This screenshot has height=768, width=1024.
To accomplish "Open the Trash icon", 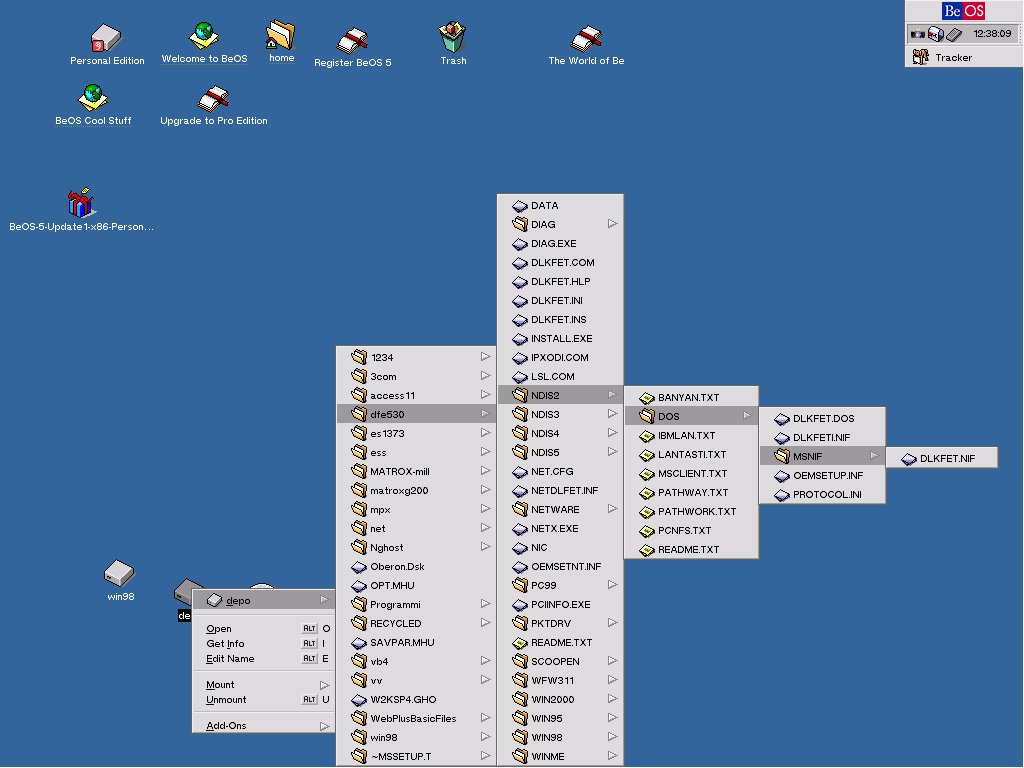I will tap(453, 39).
